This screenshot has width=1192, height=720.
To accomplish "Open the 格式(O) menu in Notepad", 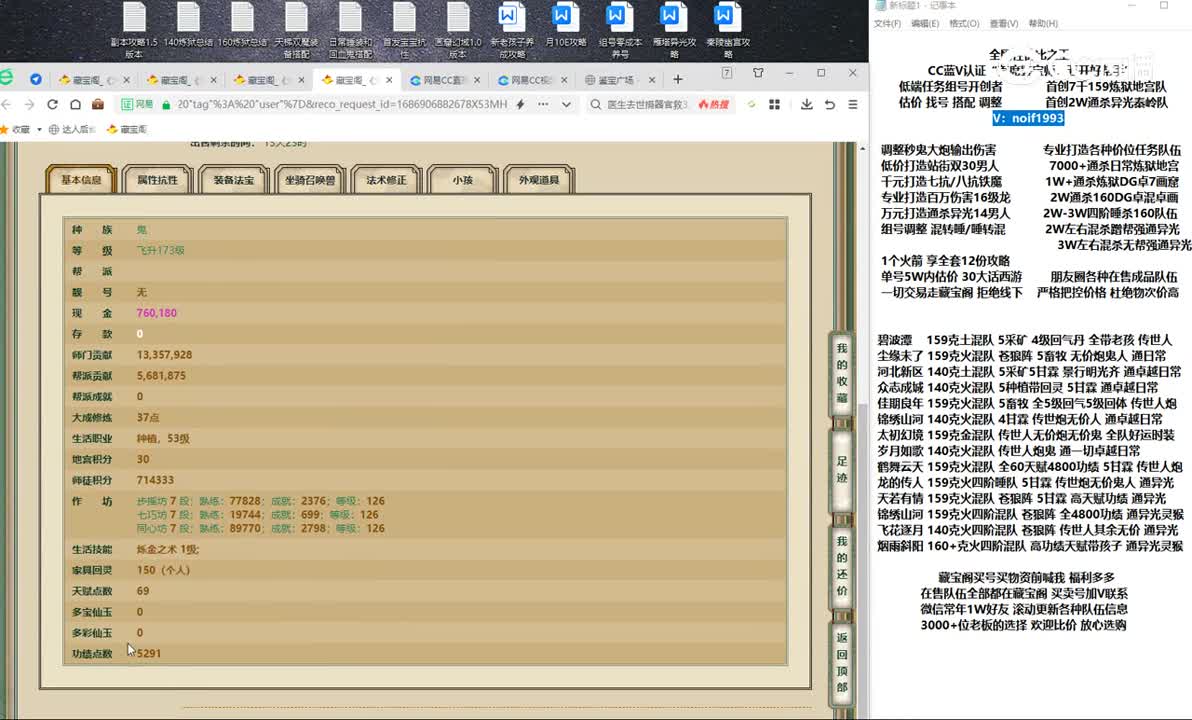I will click(964, 24).
